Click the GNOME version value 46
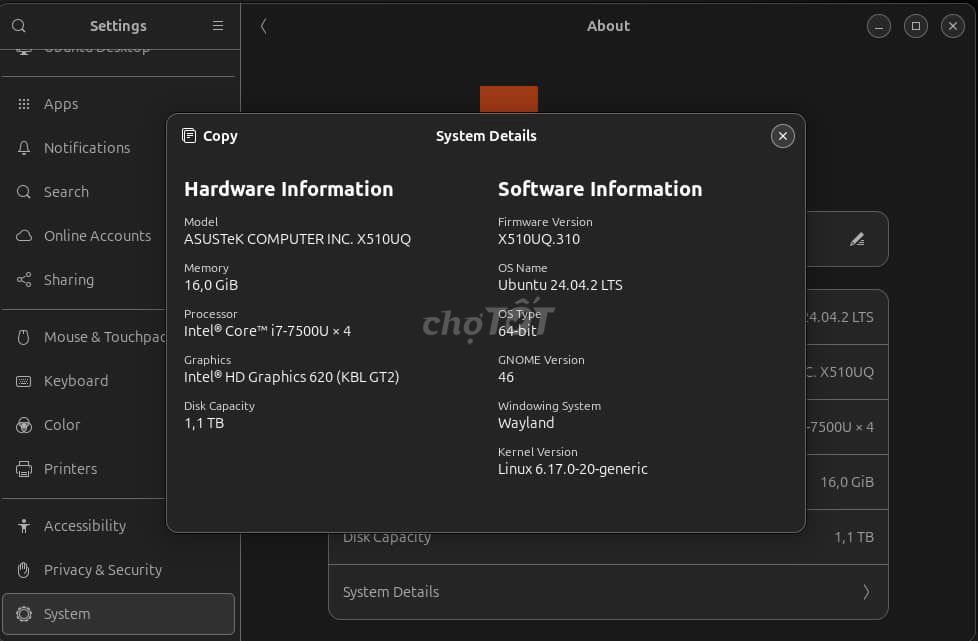This screenshot has width=978, height=641. [506, 377]
